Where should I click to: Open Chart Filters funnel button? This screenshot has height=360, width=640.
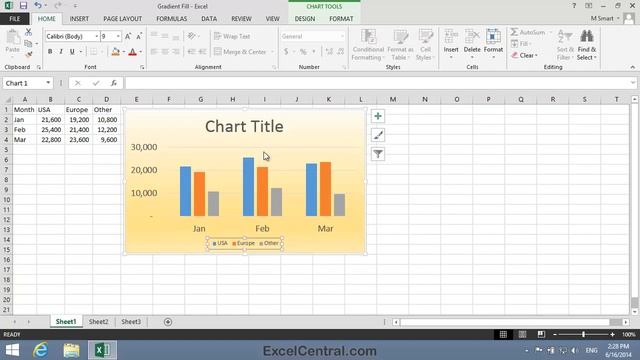(x=378, y=154)
